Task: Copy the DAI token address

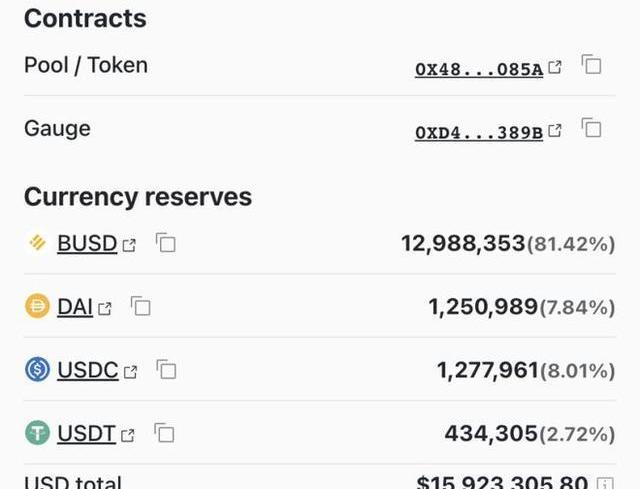Action: [141, 307]
